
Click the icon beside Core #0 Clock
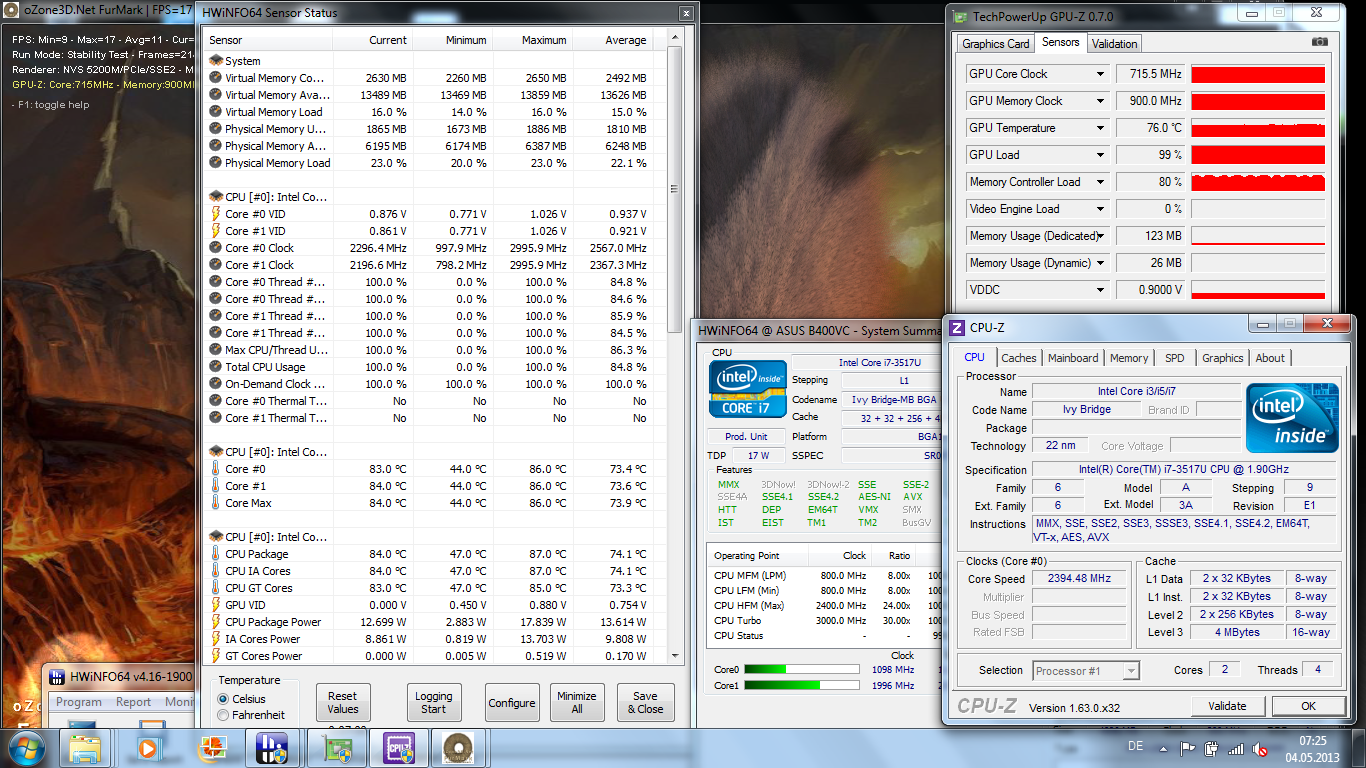click(x=215, y=248)
